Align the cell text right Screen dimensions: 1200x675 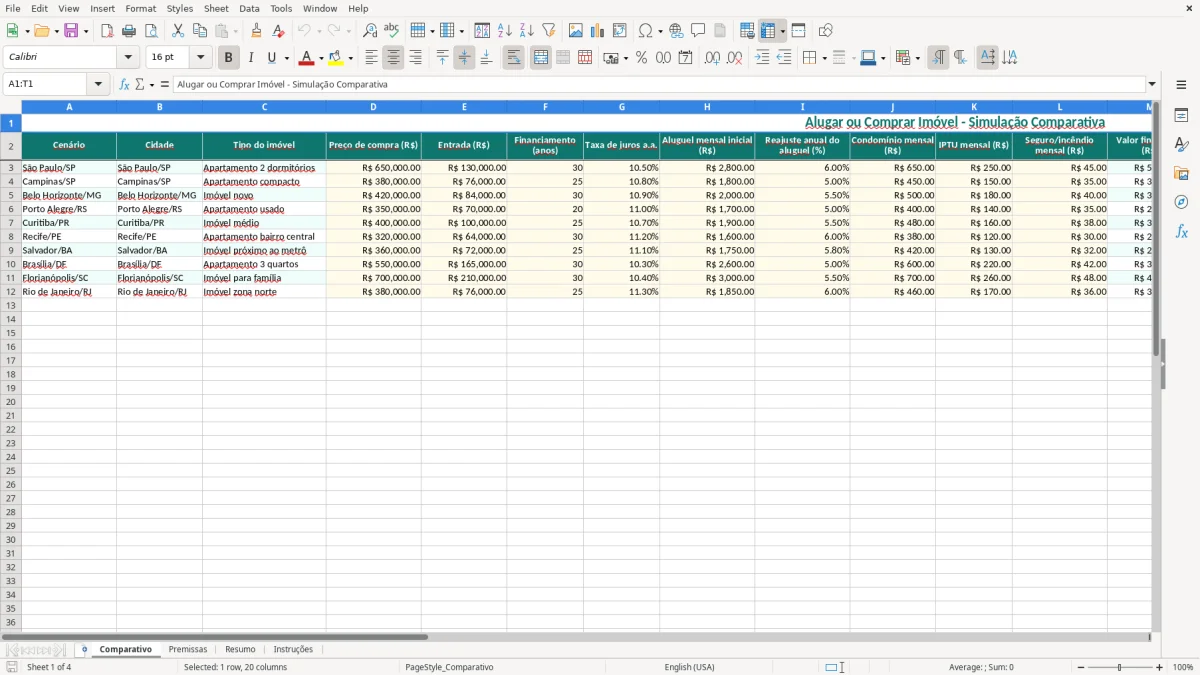click(x=415, y=58)
